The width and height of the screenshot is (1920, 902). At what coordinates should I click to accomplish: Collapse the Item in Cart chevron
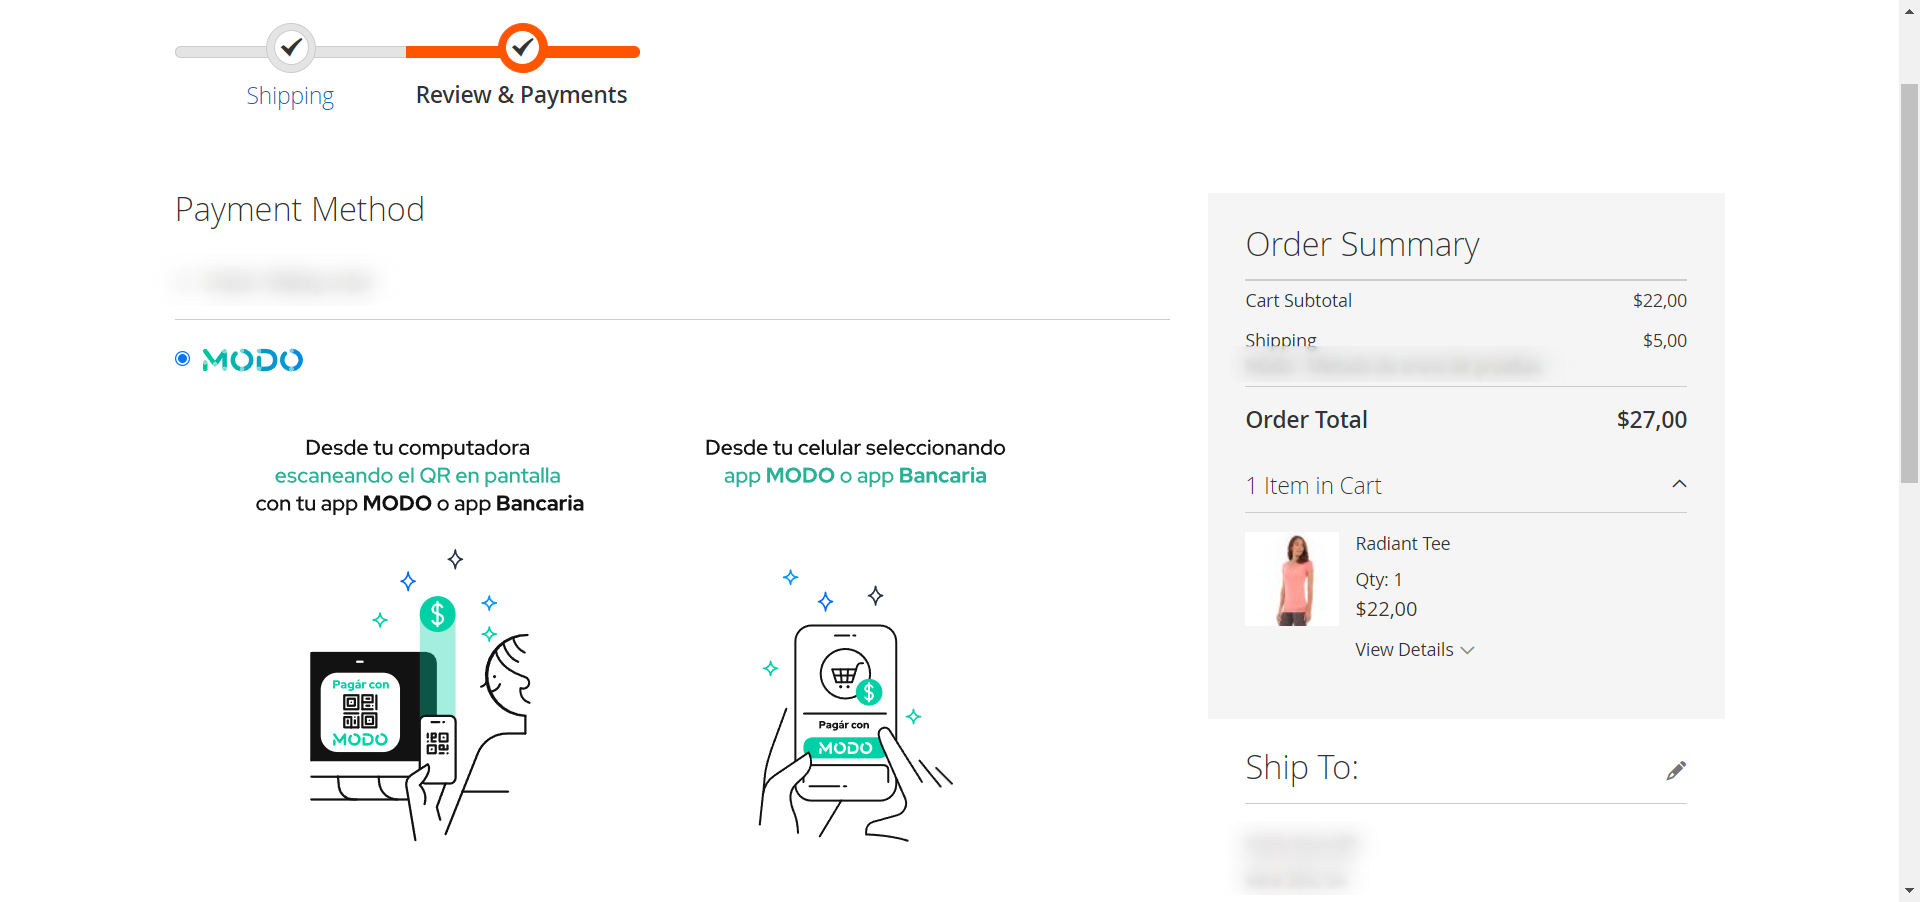[1679, 485]
